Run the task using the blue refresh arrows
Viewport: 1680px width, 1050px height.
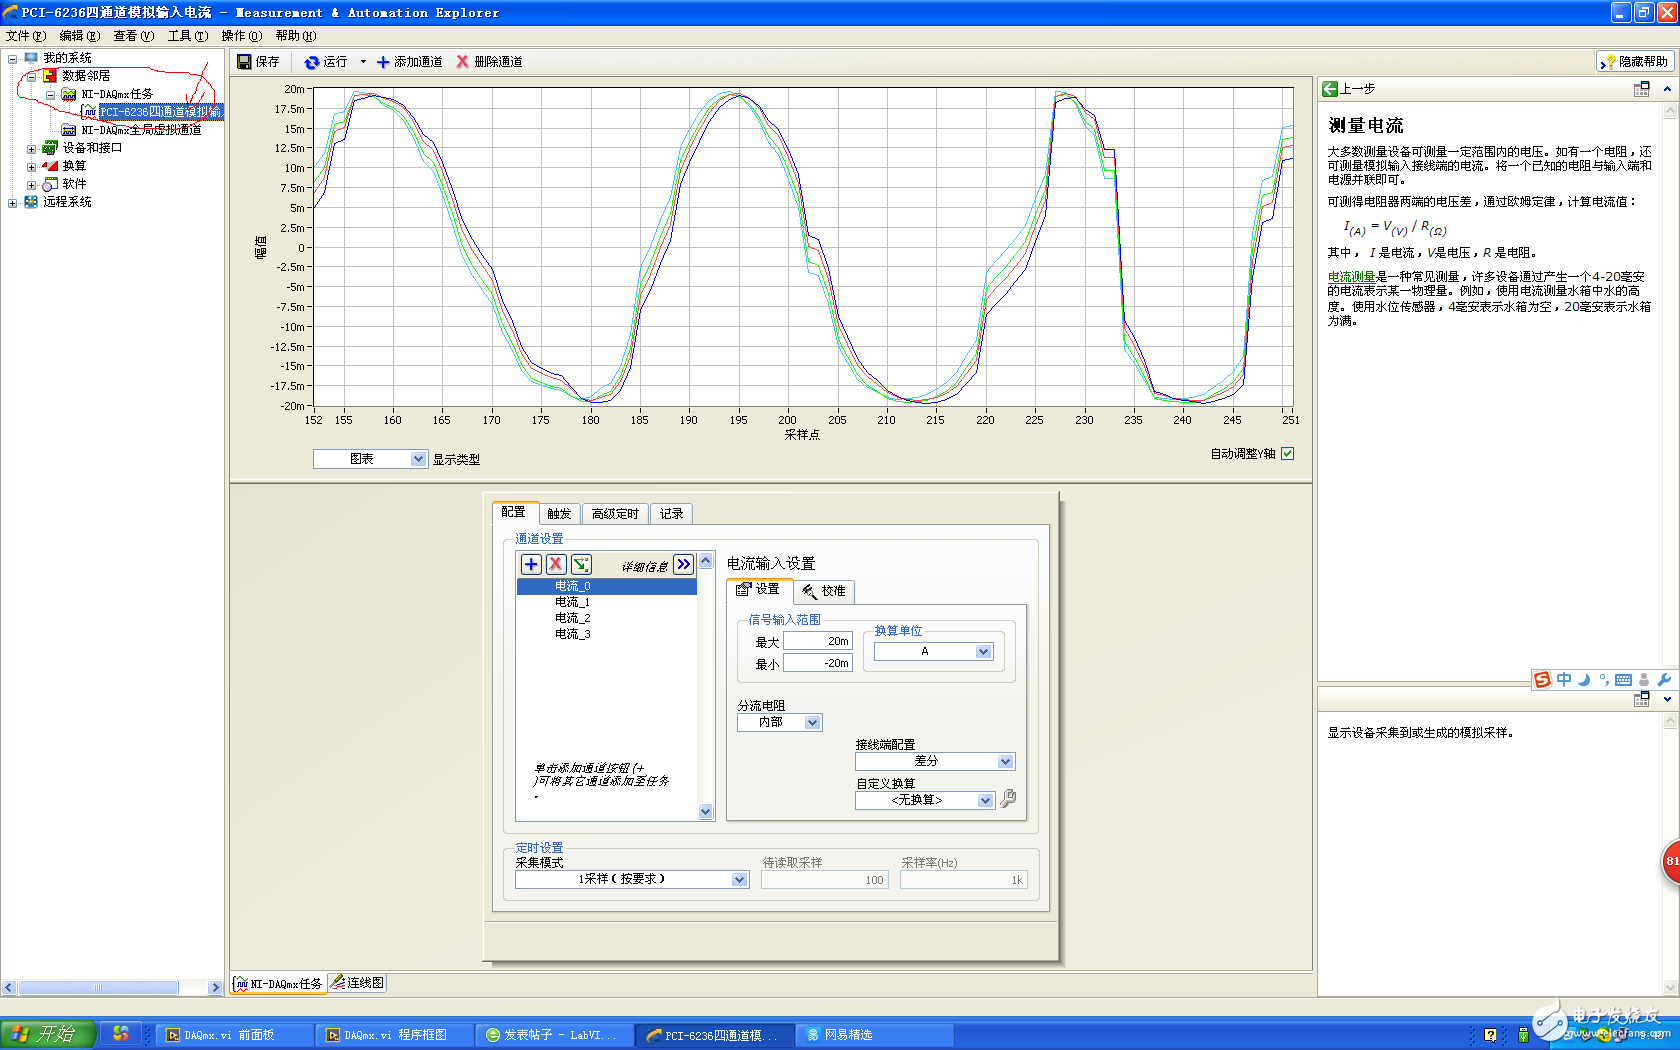tap(312, 62)
